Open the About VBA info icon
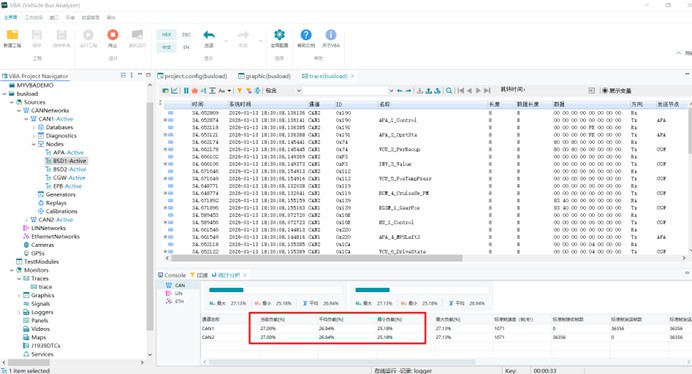The width and height of the screenshot is (692, 374). click(x=331, y=34)
